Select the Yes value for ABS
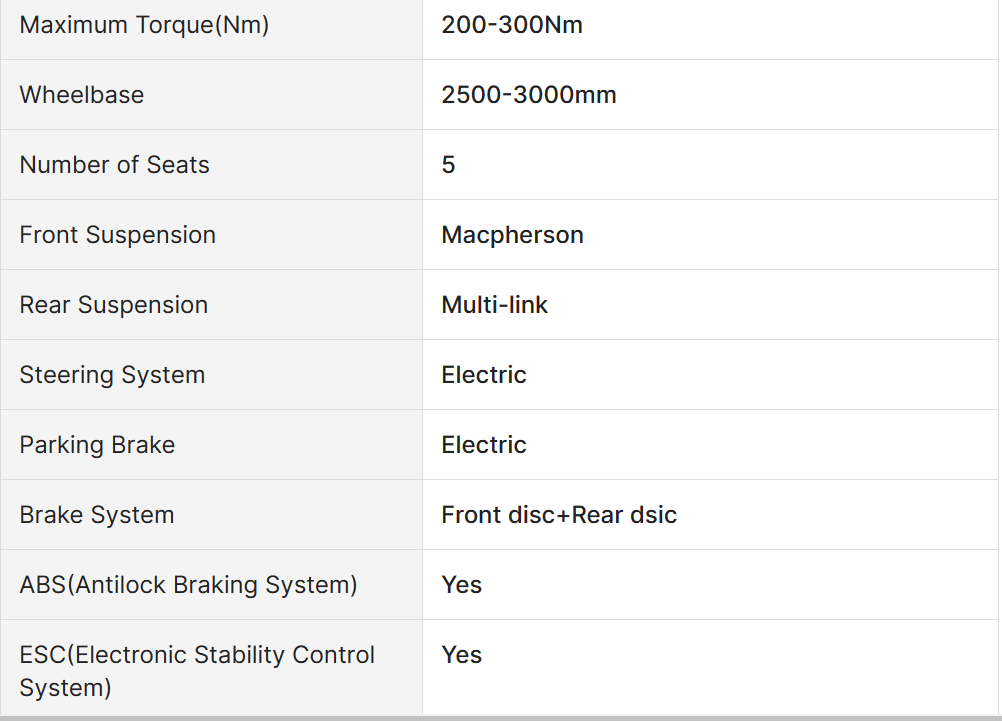The image size is (1002, 721). click(461, 585)
